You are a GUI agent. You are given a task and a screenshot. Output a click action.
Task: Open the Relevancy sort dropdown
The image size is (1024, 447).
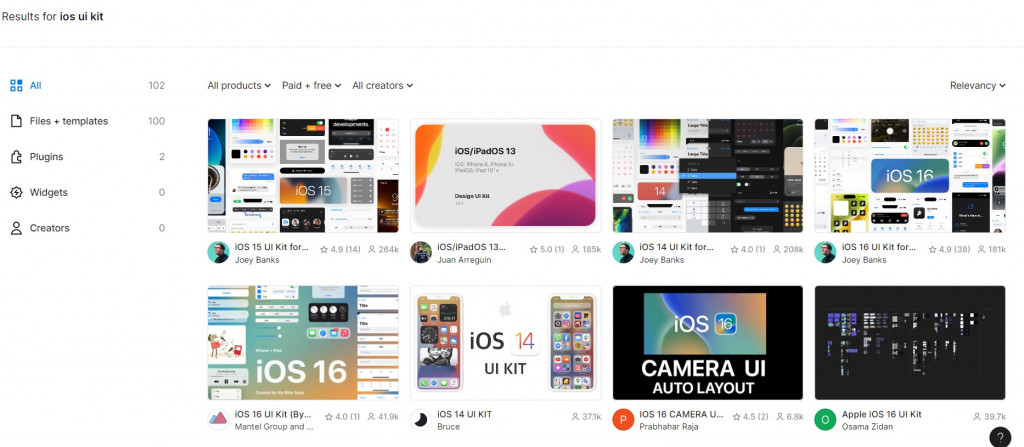pyautogui.click(x=977, y=86)
